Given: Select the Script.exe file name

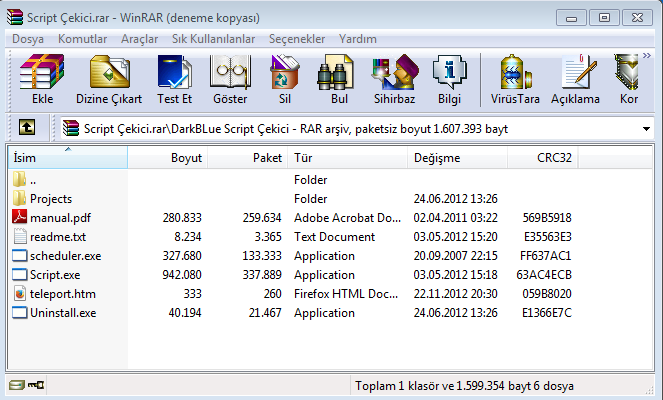Looking at the screenshot, I should pyautogui.click(x=55, y=275).
